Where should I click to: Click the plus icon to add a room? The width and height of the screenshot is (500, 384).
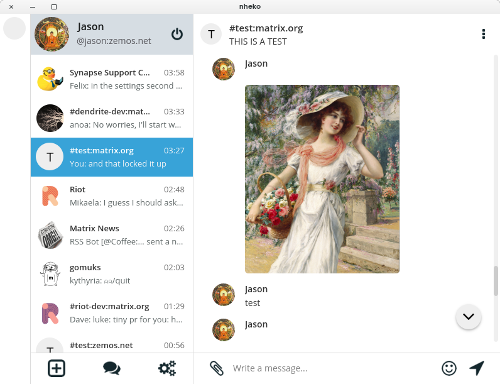[56, 368]
